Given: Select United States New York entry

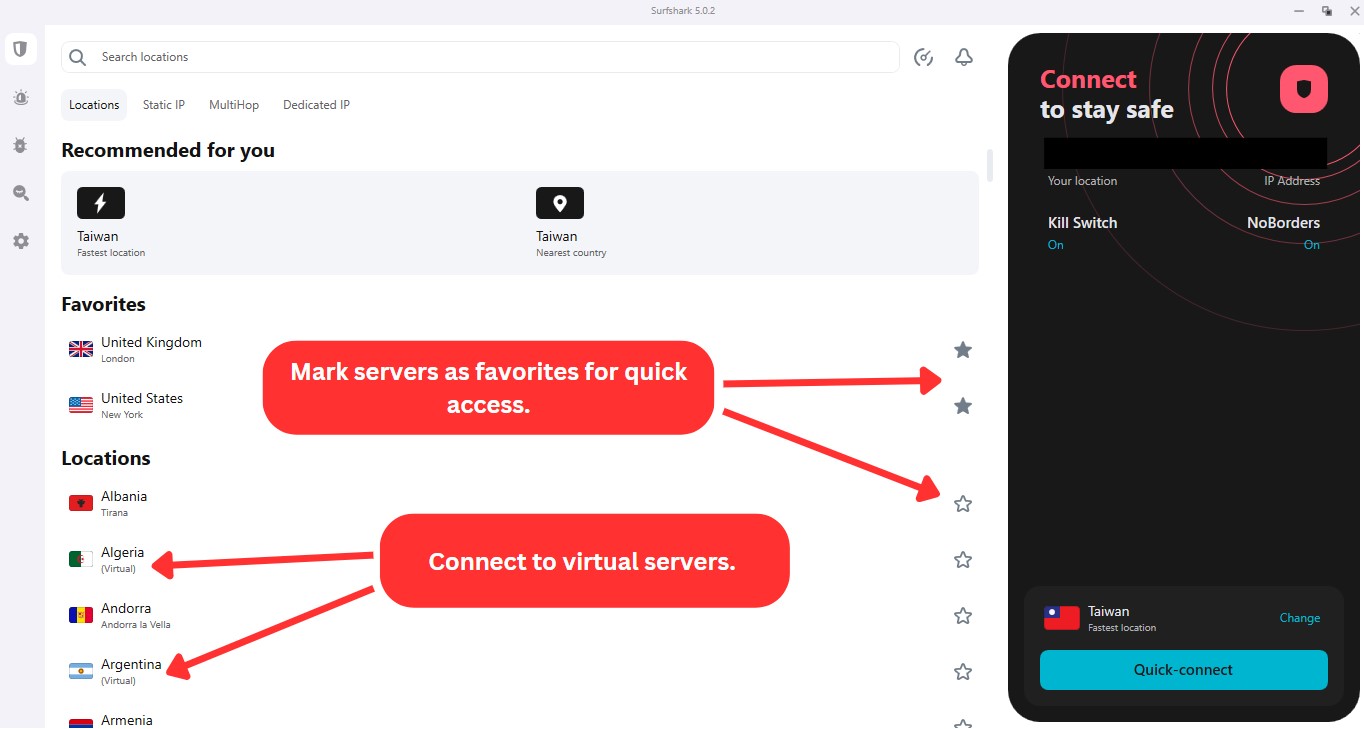Looking at the screenshot, I should click(520, 405).
